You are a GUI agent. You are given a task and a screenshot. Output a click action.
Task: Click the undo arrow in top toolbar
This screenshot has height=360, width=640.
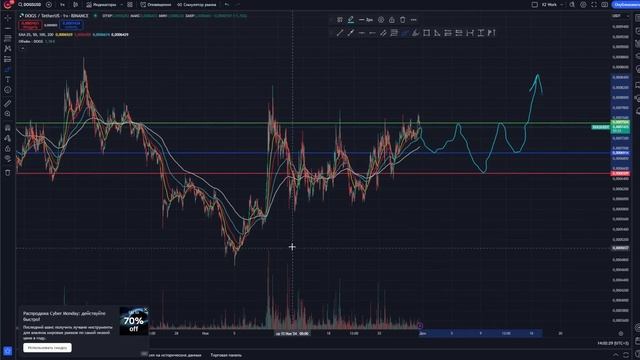(x=227, y=4)
